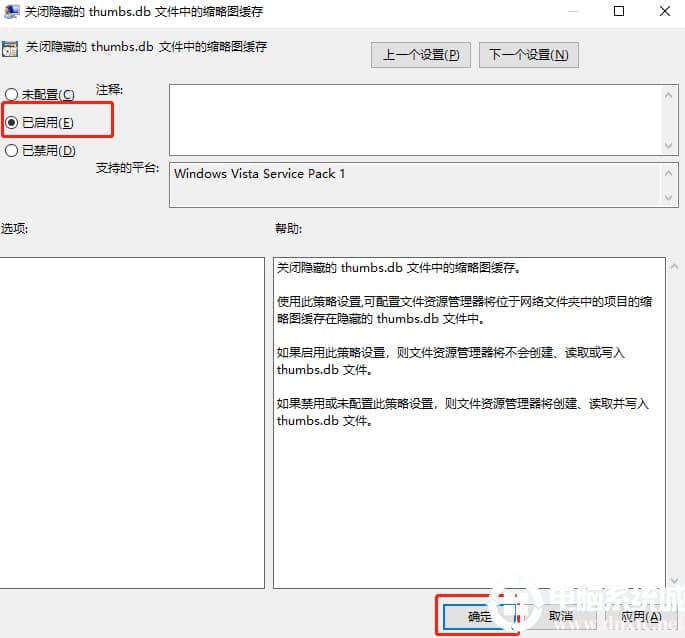Screen dimensions: 685x638
Task: Click help line '关闭隐藏的 thumbs.db 文件中的缩略图缓存。'
Action: click(x=398, y=267)
